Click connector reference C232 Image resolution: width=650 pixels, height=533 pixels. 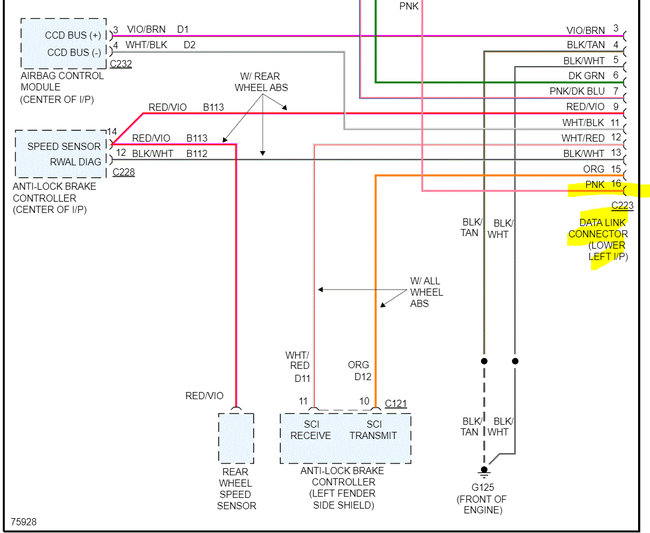click(x=121, y=64)
